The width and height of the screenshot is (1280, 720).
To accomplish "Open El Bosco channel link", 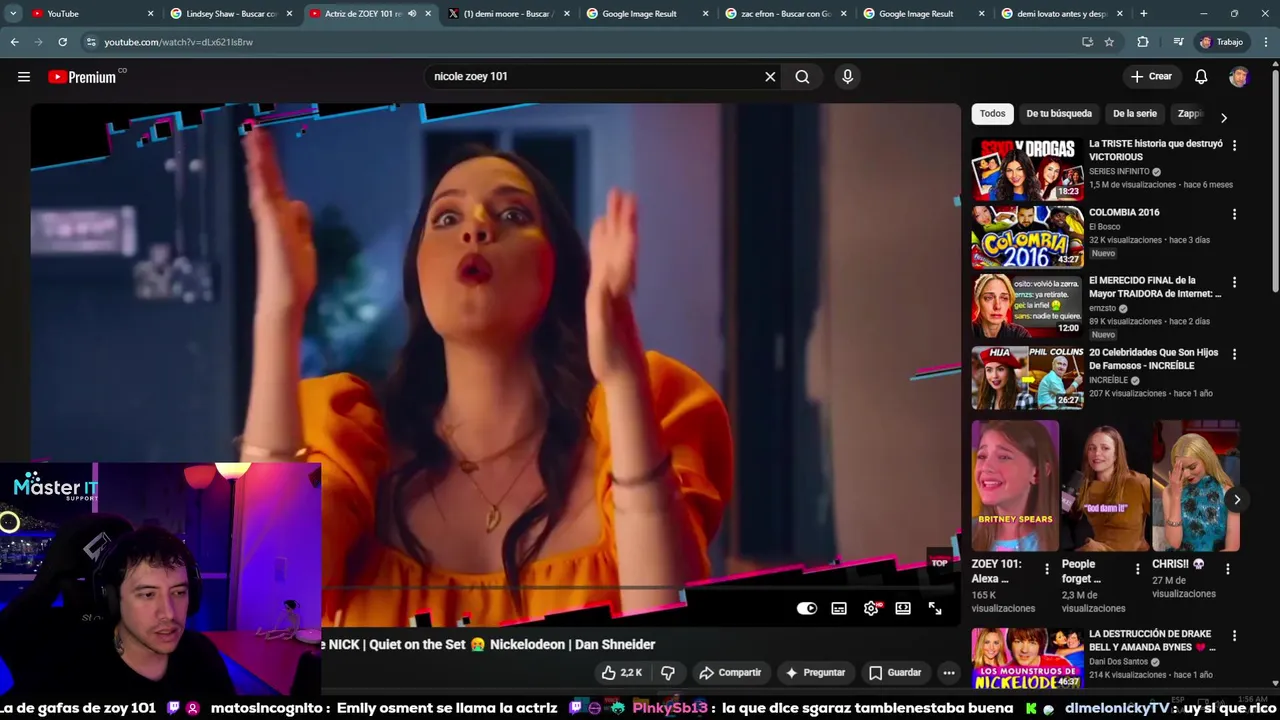I will (x=1104, y=227).
